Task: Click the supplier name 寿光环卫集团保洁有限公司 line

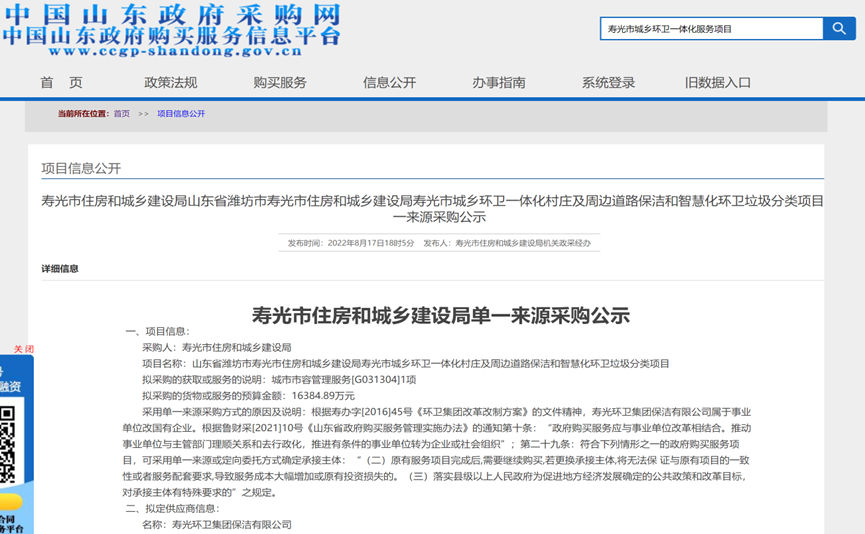Action: [217, 525]
